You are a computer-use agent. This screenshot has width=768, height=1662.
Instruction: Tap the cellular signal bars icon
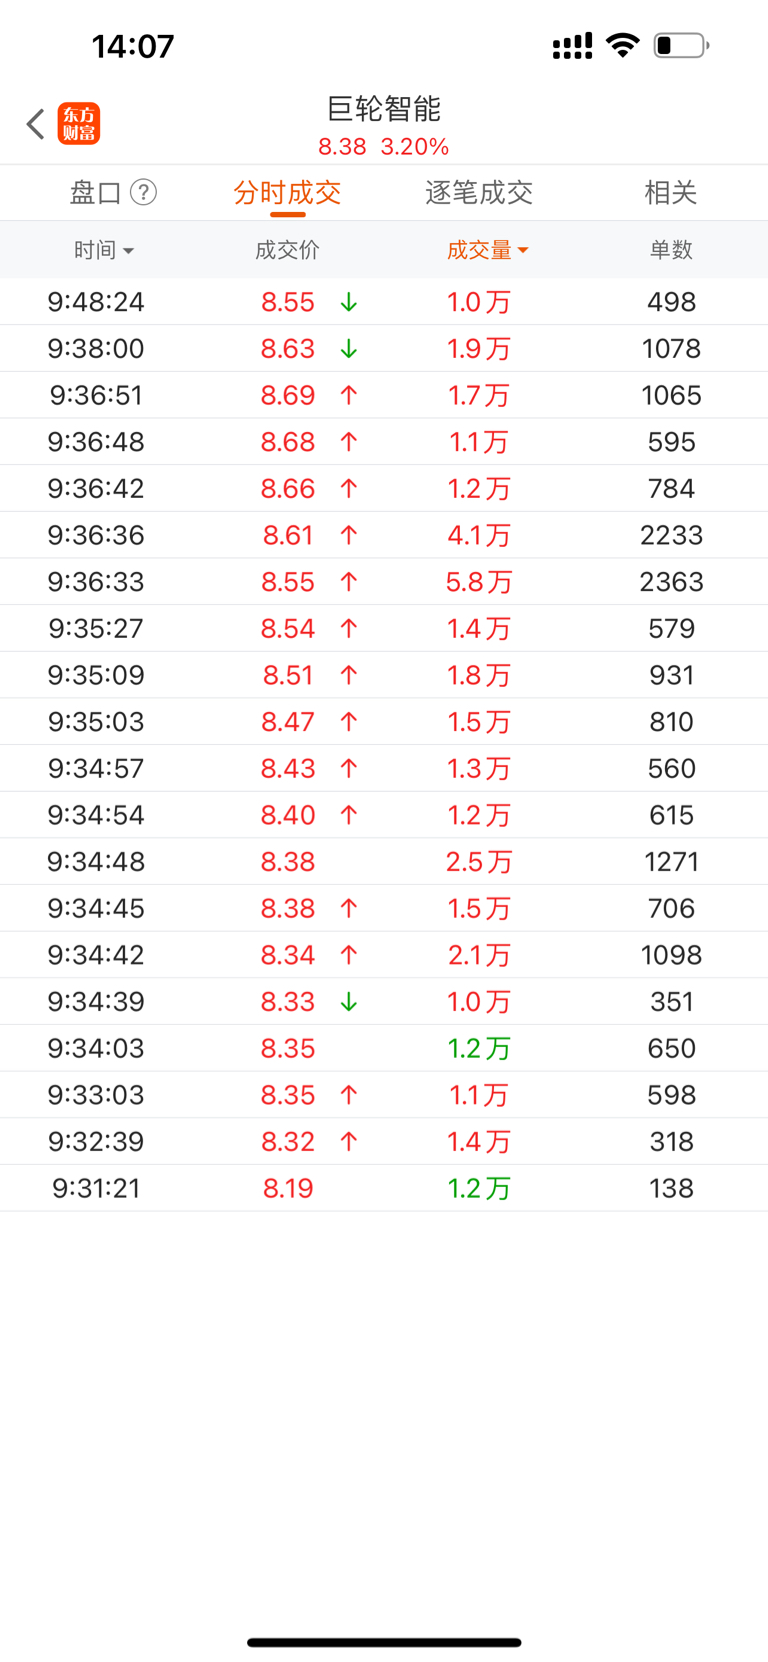(x=572, y=46)
